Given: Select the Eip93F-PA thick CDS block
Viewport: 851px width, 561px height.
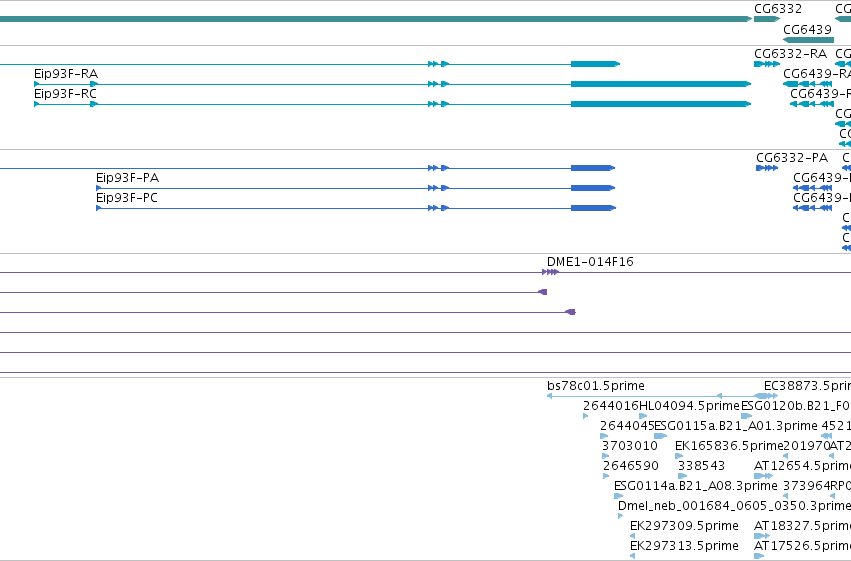Looking at the screenshot, I should pyautogui.click(x=593, y=188).
